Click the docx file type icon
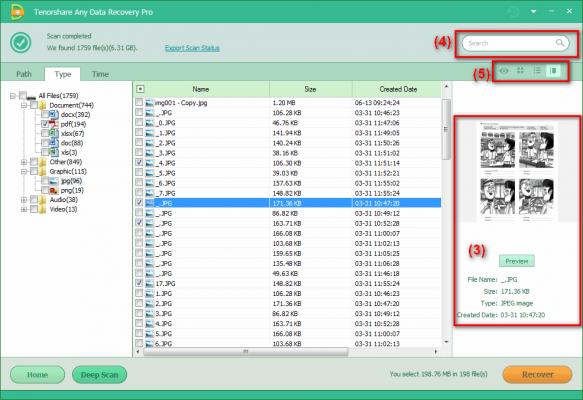Screen dimensions: 583x400 54,114
